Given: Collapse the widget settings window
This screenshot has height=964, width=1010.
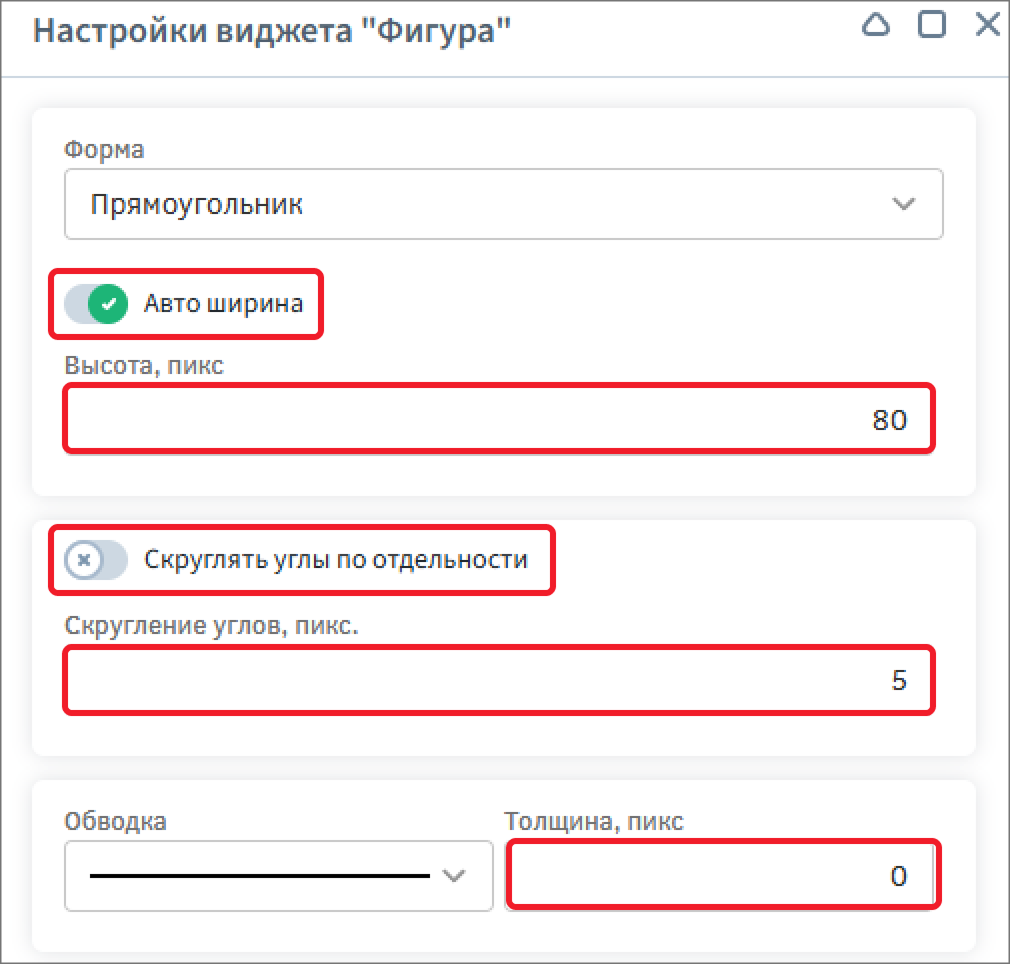Looking at the screenshot, I should point(876,26).
